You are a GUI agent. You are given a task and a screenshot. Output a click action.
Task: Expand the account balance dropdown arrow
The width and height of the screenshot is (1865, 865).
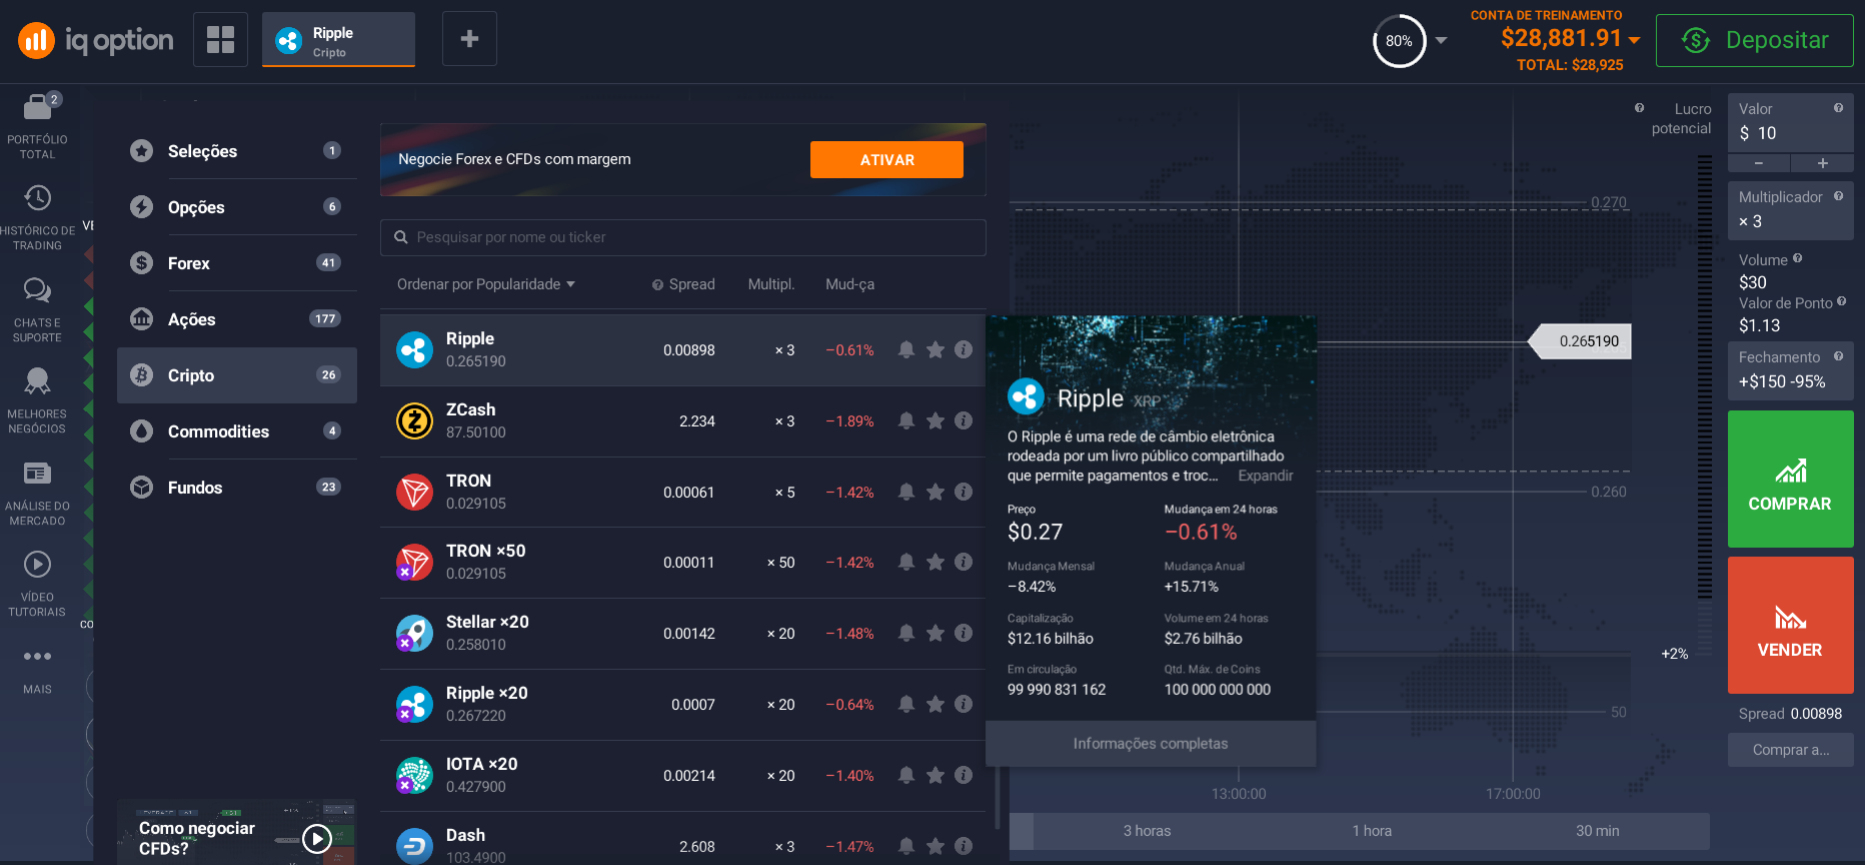click(x=1634, y=40)
